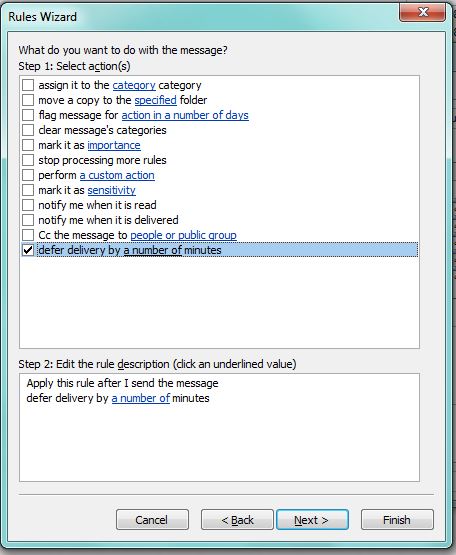Viewport: 456px width, 555px height.
Task: Tick the 'flag message for action' checkbox
Action: (x=28, y=115)
